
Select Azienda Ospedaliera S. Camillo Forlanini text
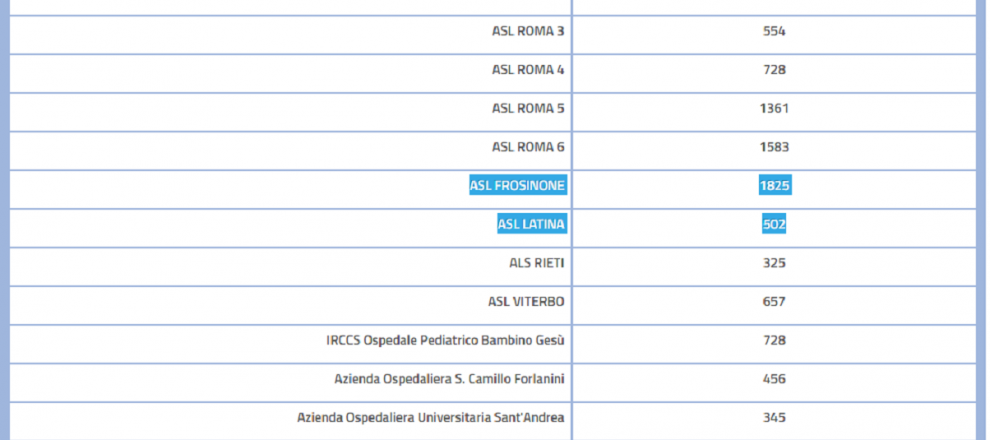(449, 379)
